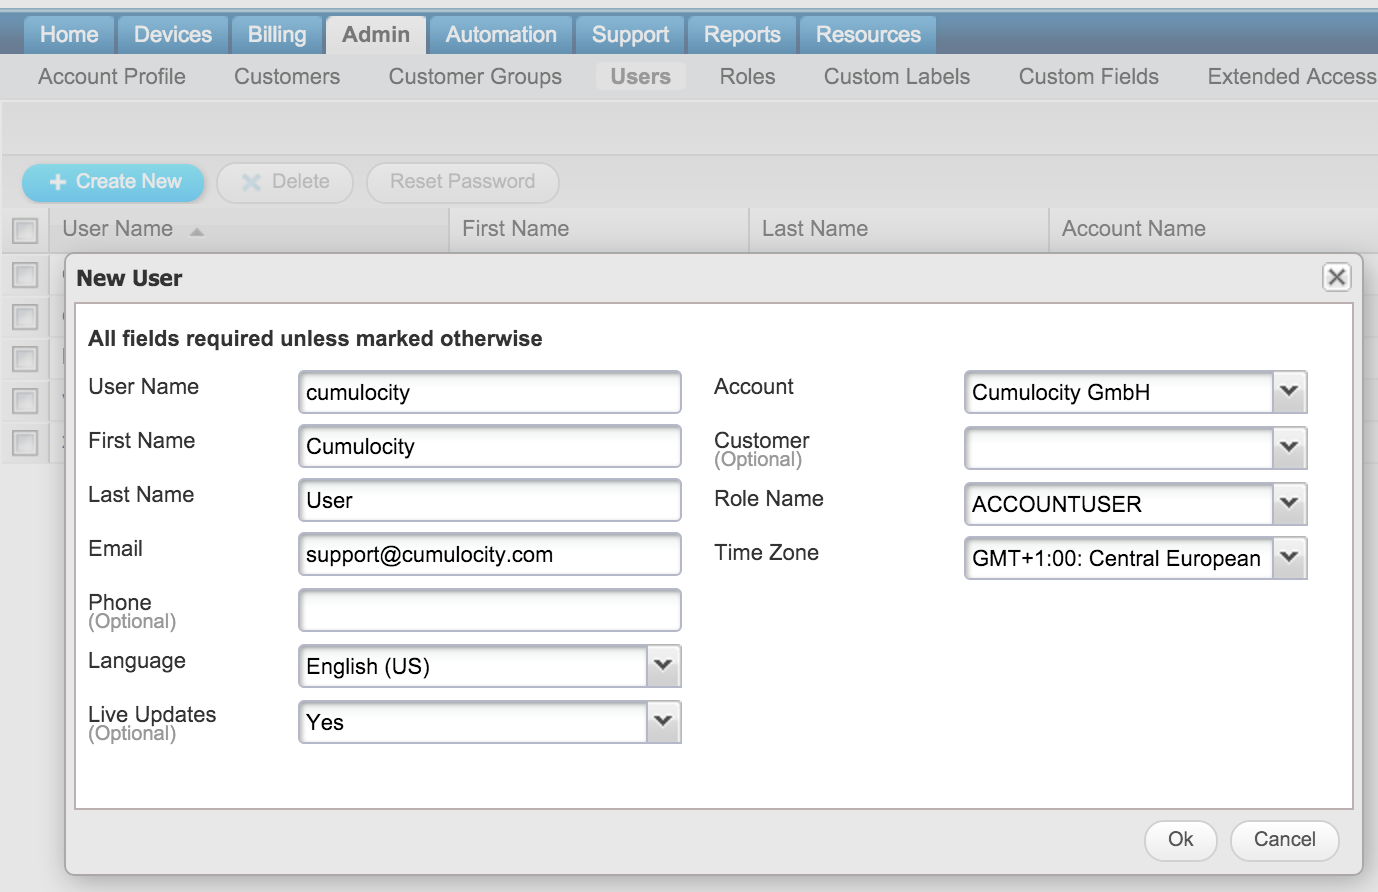The width and height of the screenshot is (1378, 892).
Task: Open the Time Zone dropdown
Action: 1289,558
